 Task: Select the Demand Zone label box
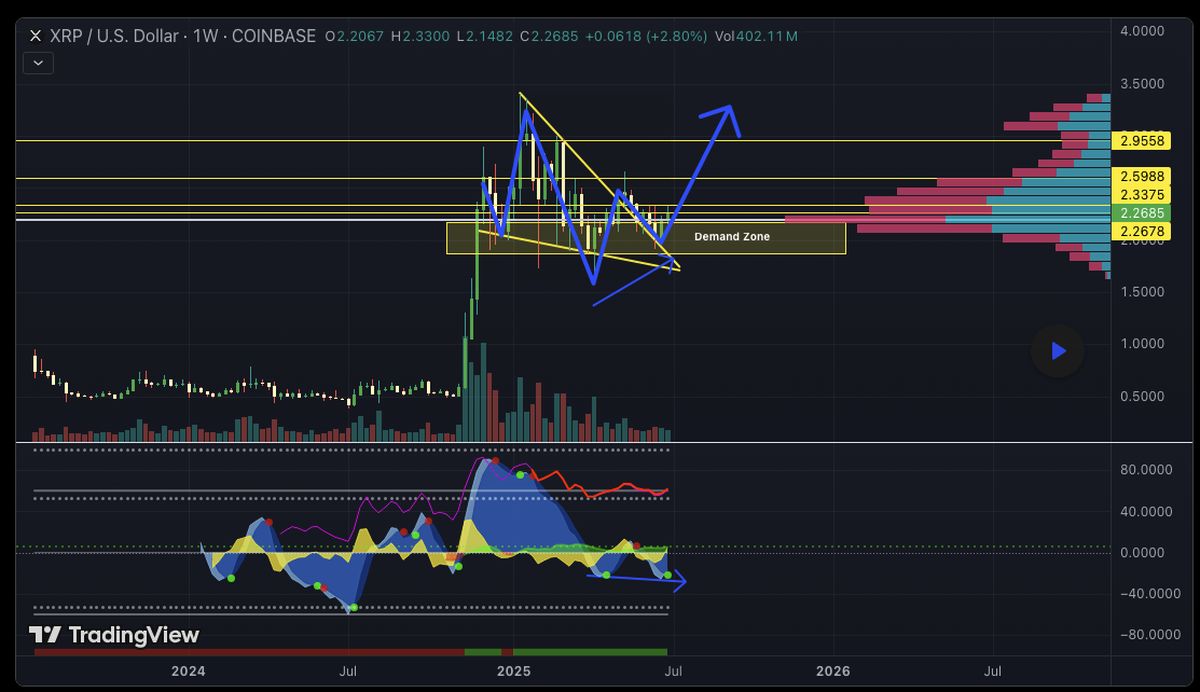pos(645,237)
